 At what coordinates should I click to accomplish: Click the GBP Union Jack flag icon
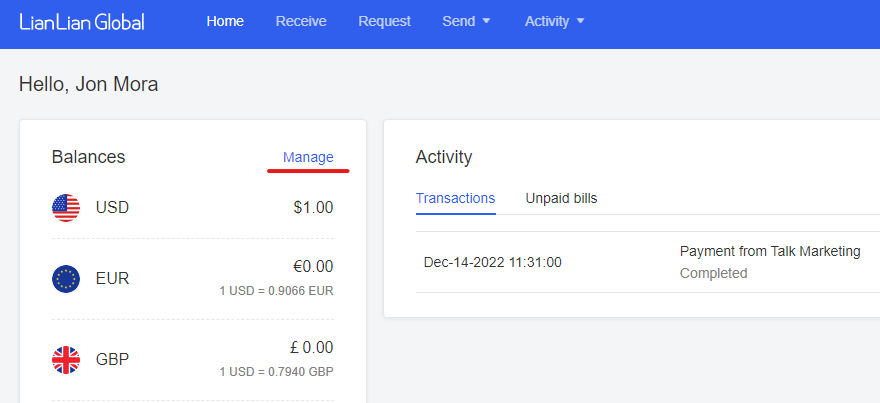[x=66, y=360]
